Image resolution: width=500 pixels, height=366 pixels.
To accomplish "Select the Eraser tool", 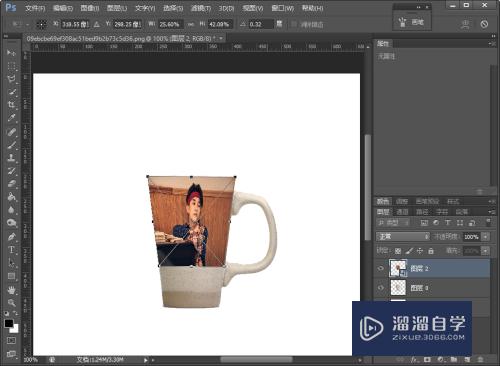I will tap(11, 183).
